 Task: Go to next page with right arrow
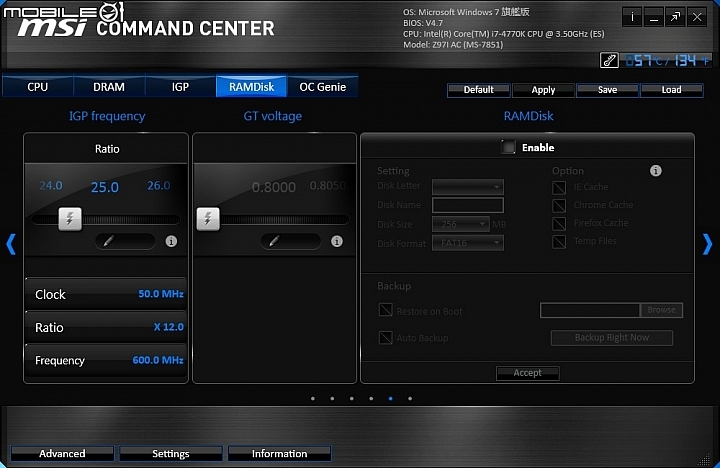click(708, 244)
